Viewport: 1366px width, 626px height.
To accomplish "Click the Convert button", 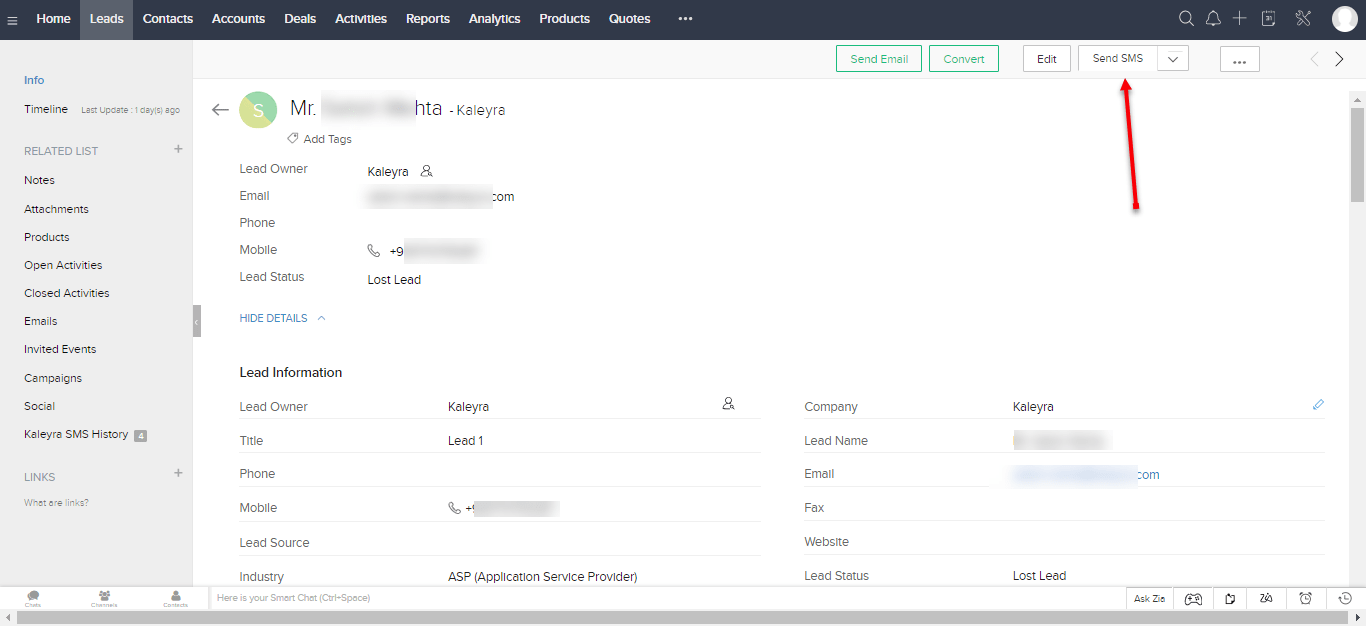I will pos(963,58).
